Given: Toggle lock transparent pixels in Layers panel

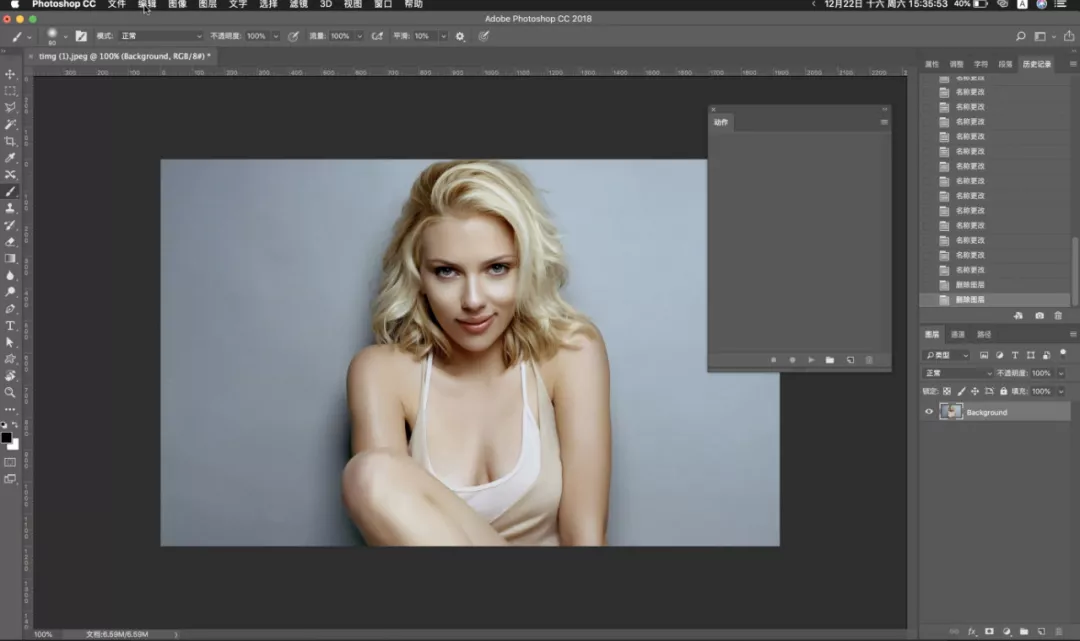Looking at the screenshot, I should [x=947, y=391].
